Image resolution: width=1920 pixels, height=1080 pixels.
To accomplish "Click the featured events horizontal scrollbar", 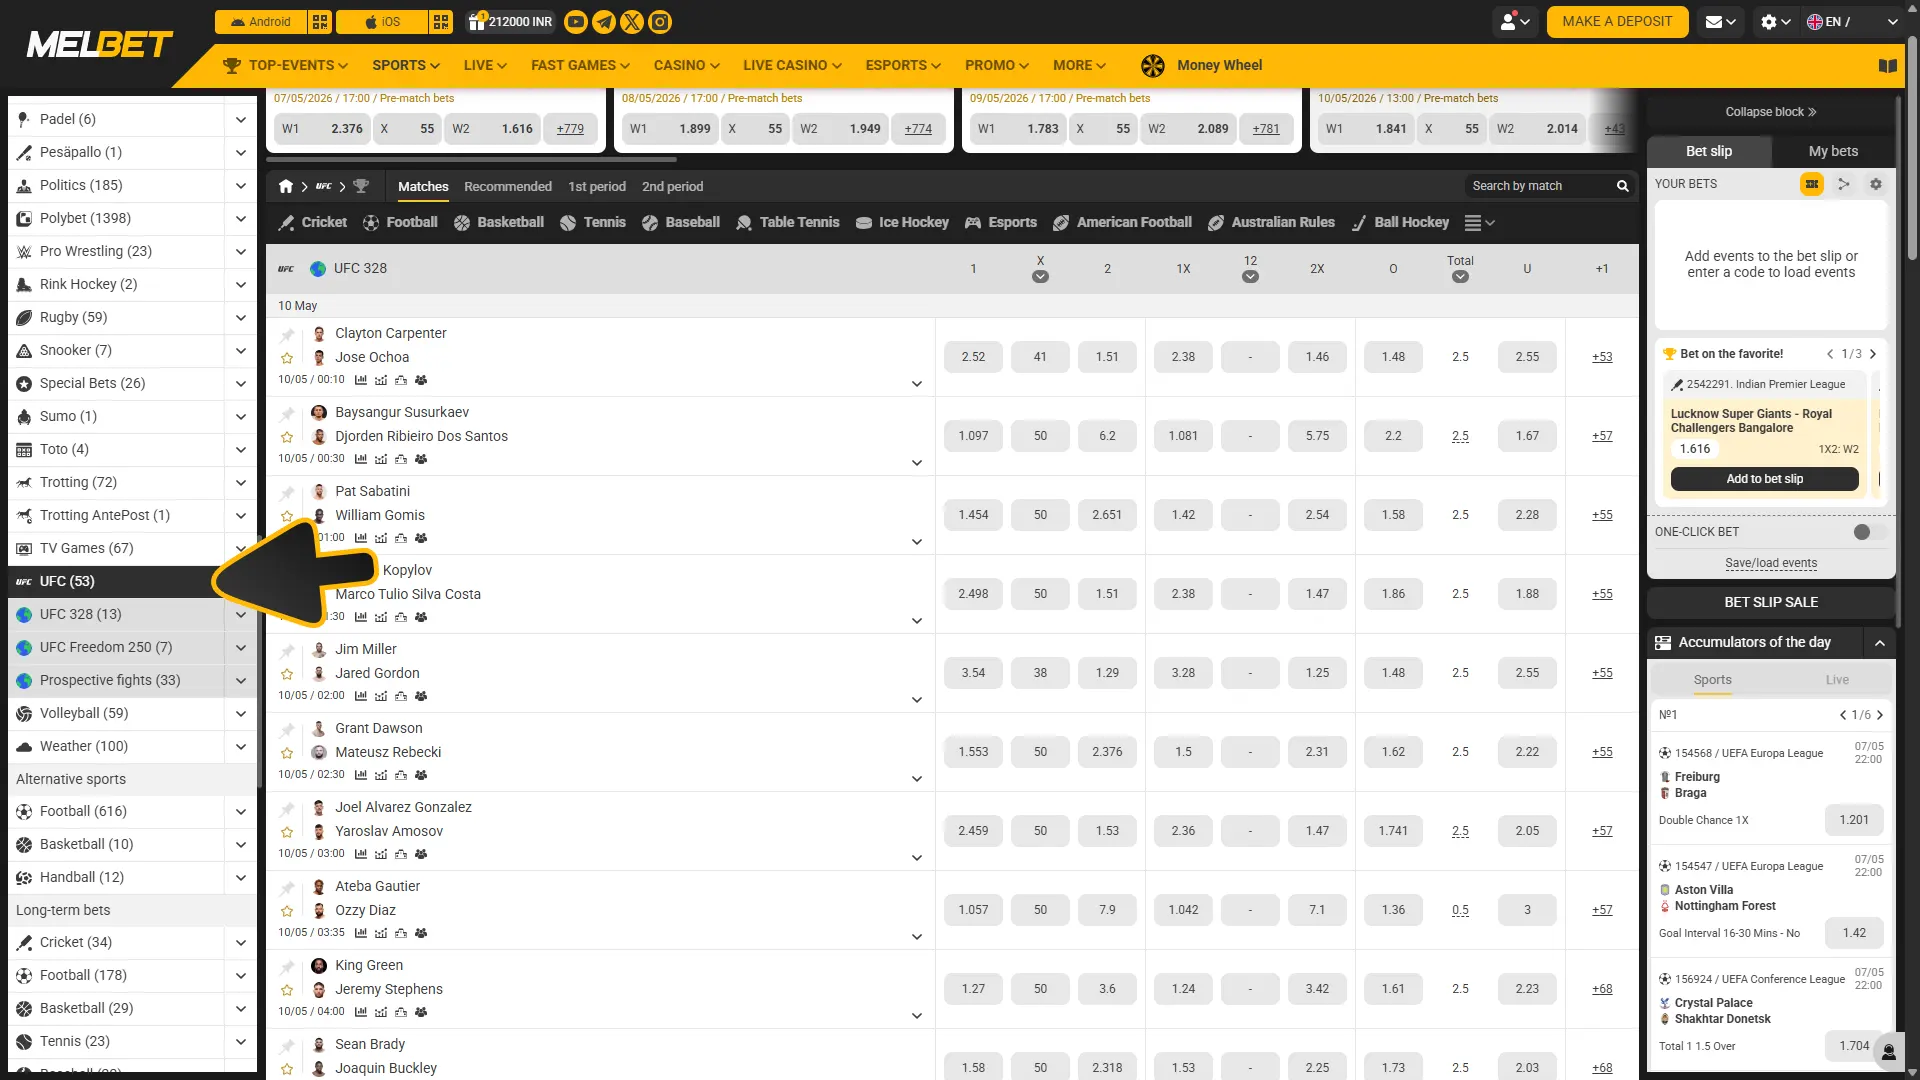I will [x=472, y=160].
